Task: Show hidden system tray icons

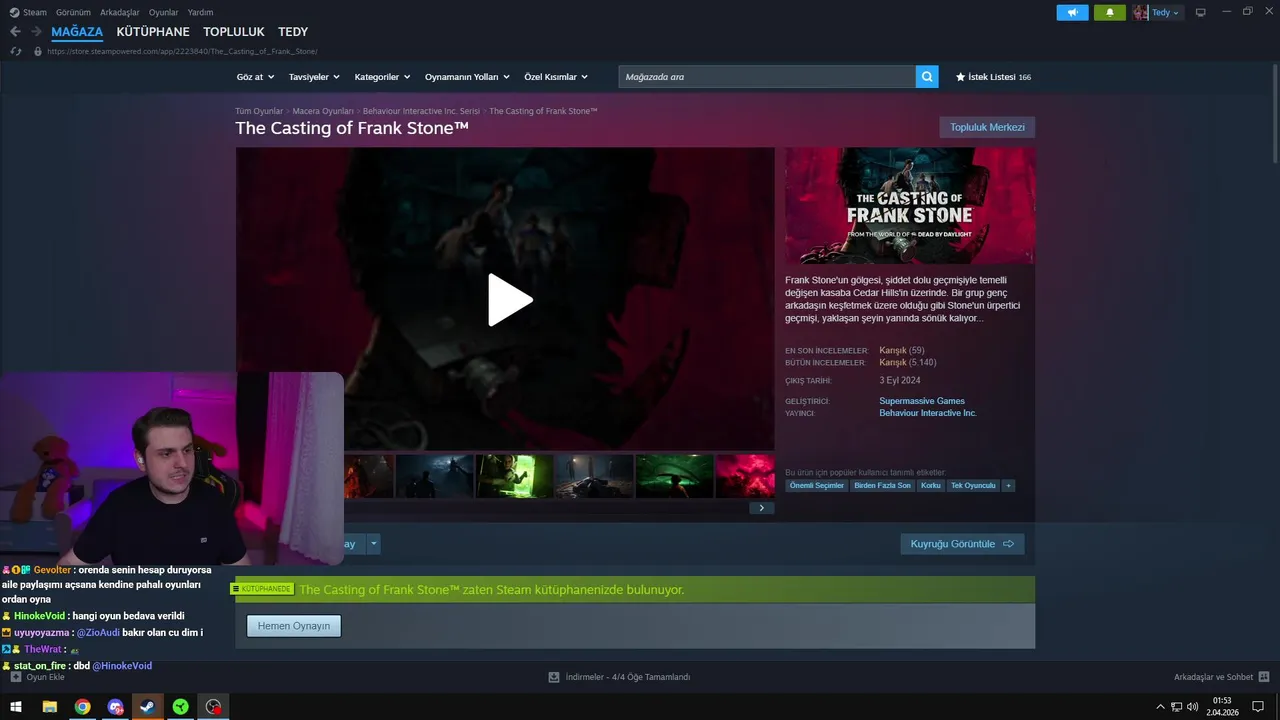Action: [1160, 706]
